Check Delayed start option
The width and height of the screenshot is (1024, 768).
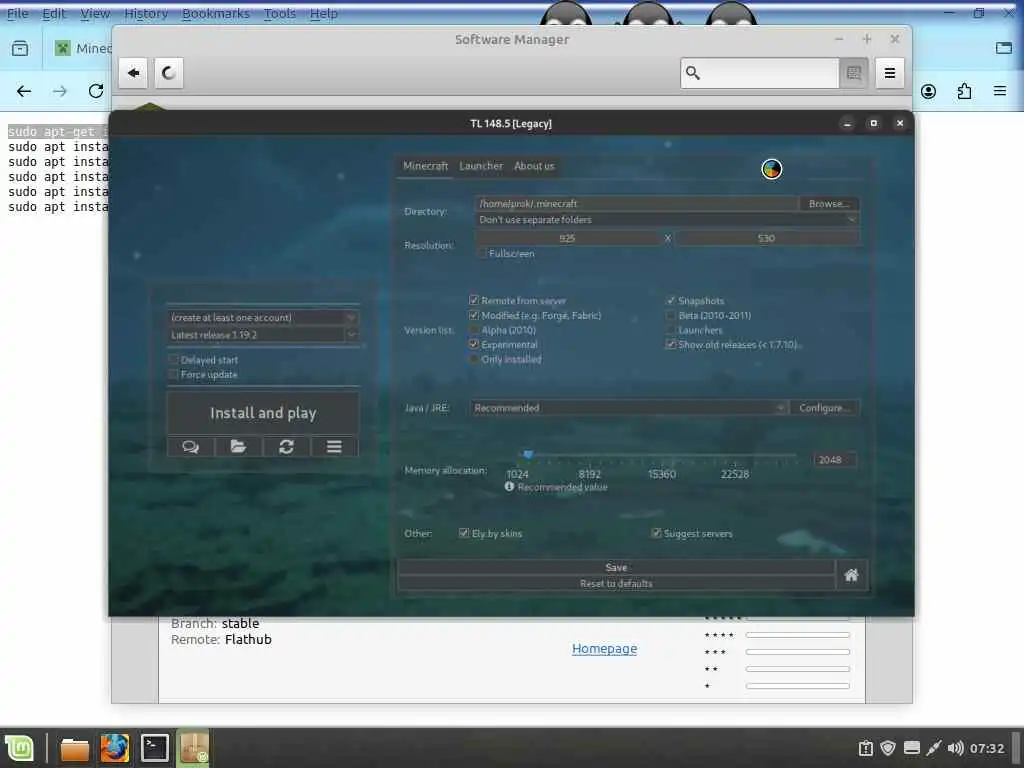click(173, 359)
